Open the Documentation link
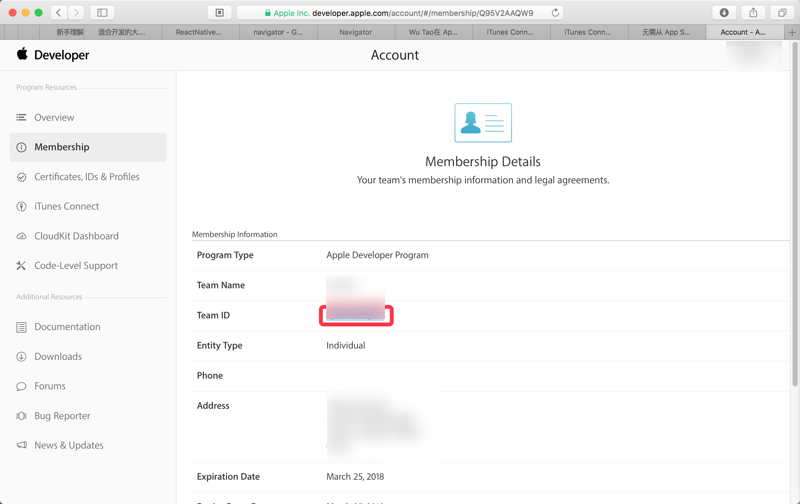Screen dimensions: 800x504 point(67,326)
